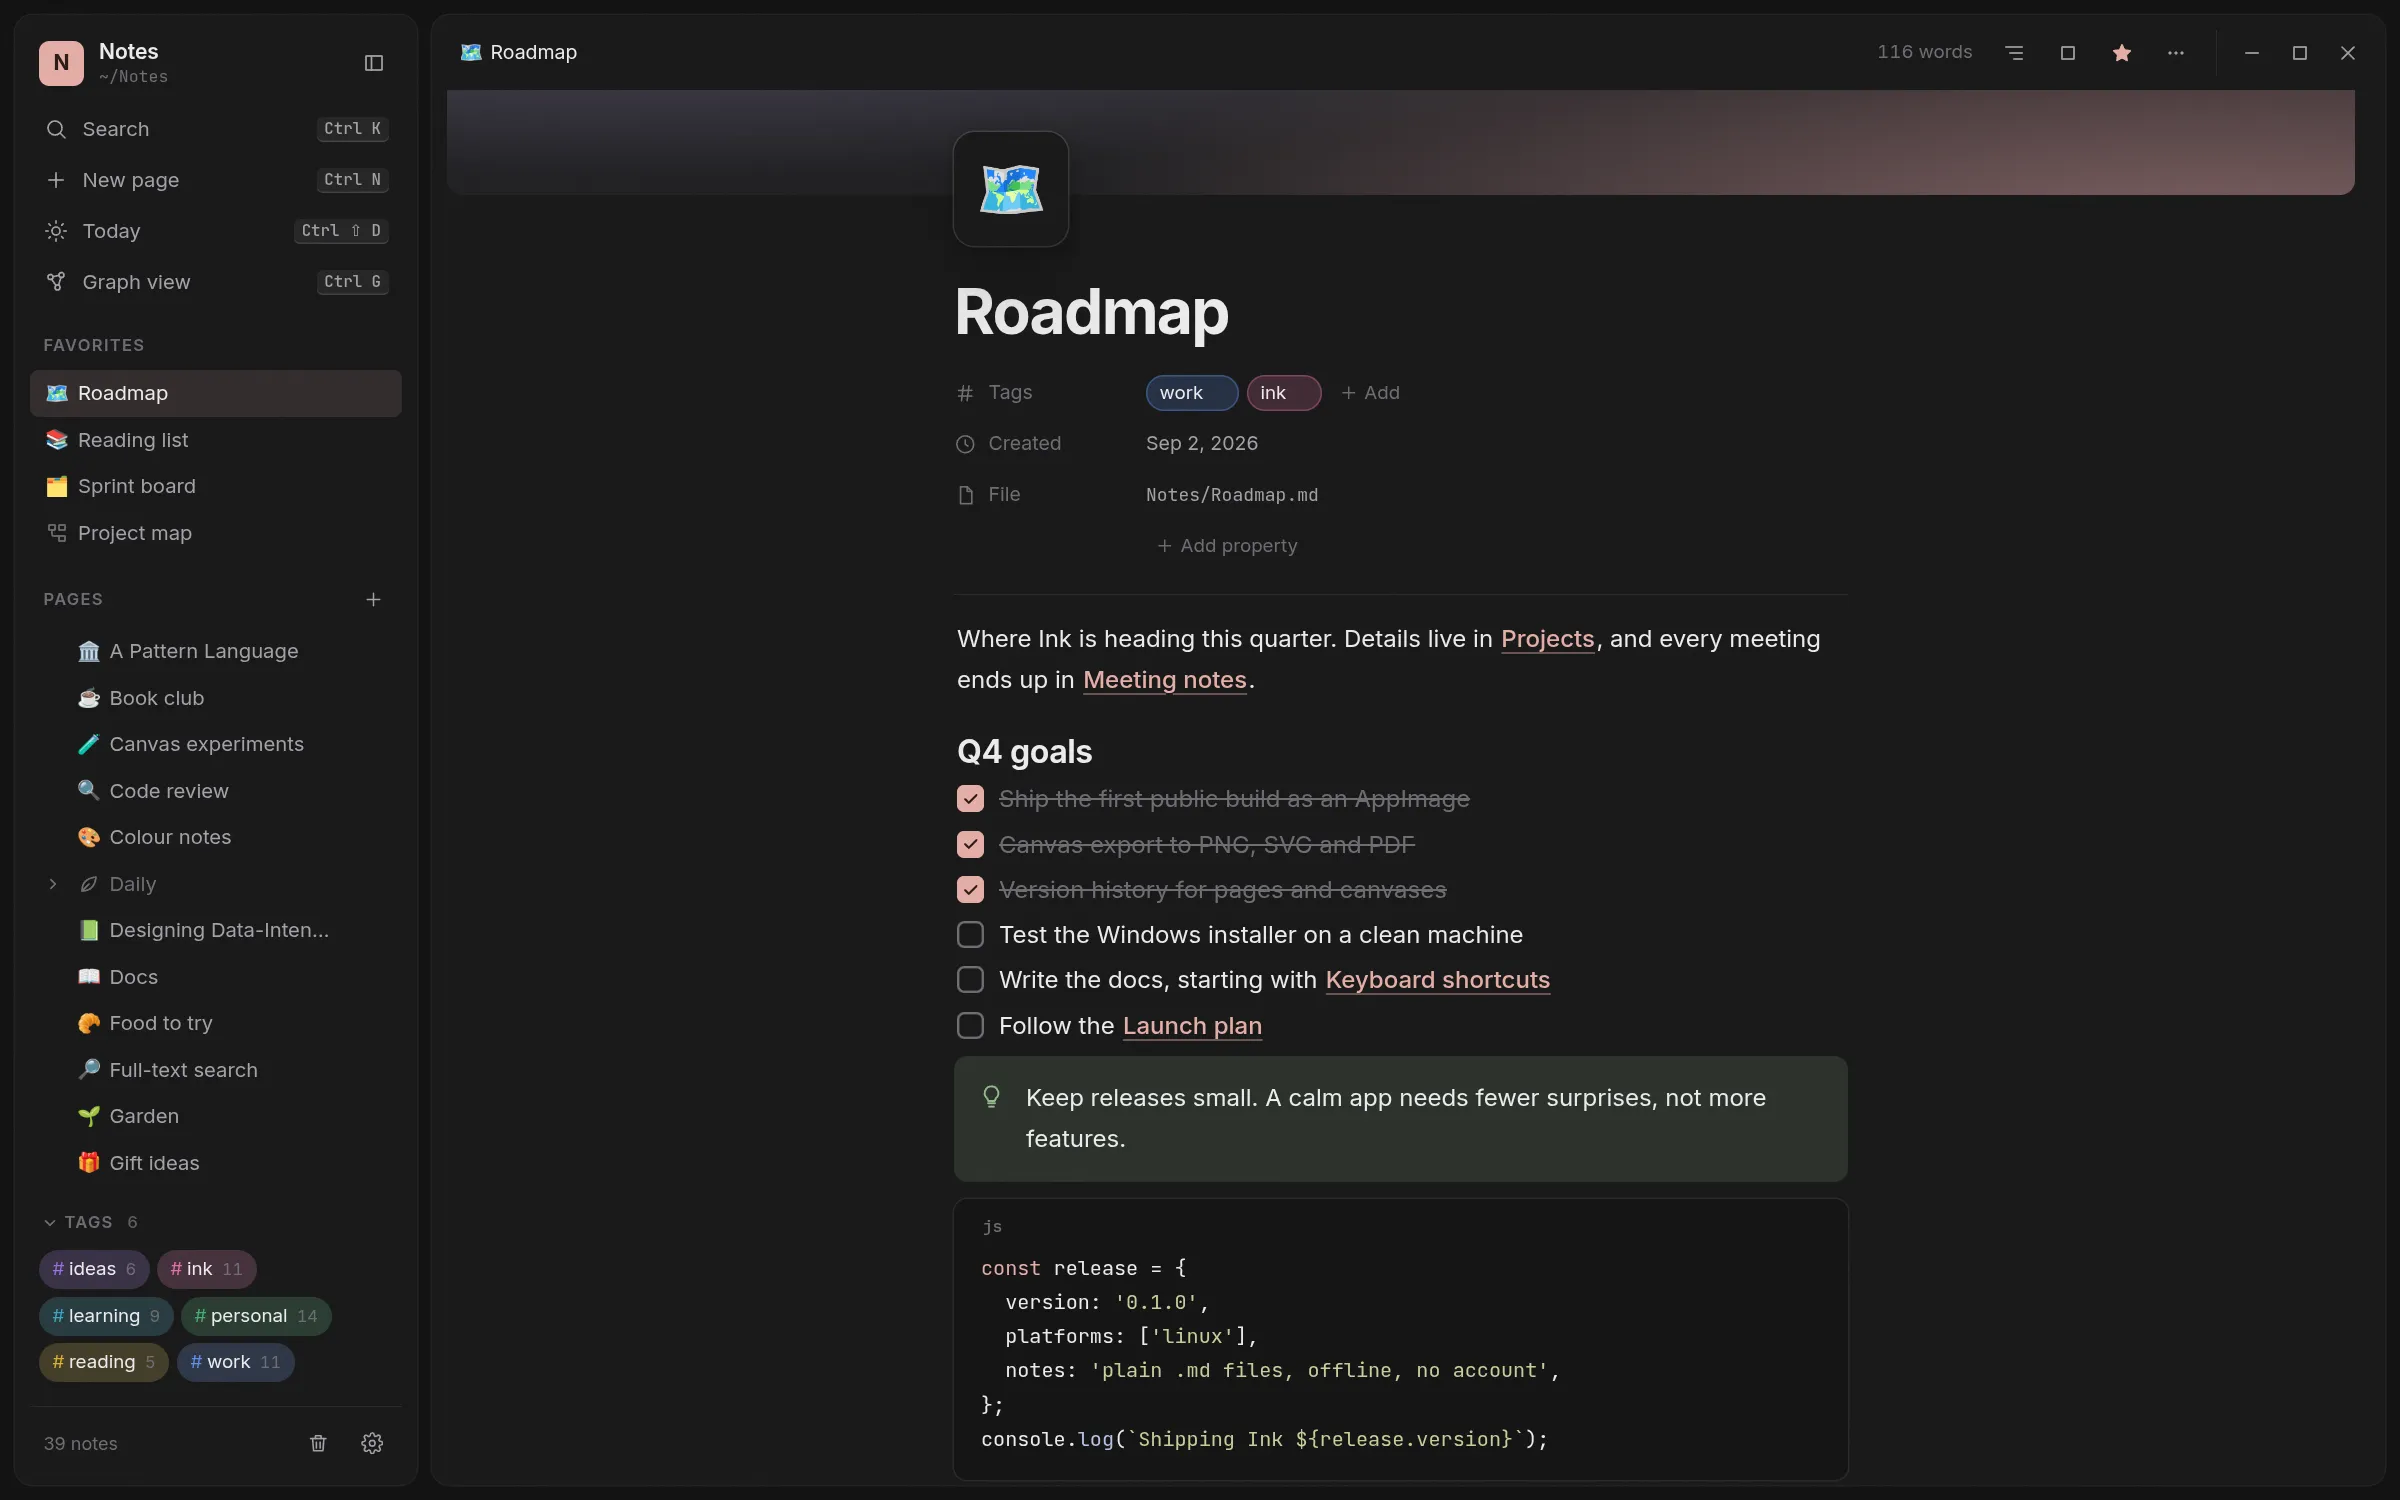Screen dimensions: 2400x1500
Task: Click the Roadmap map emoji page icon
Action: pos(1011,189)
